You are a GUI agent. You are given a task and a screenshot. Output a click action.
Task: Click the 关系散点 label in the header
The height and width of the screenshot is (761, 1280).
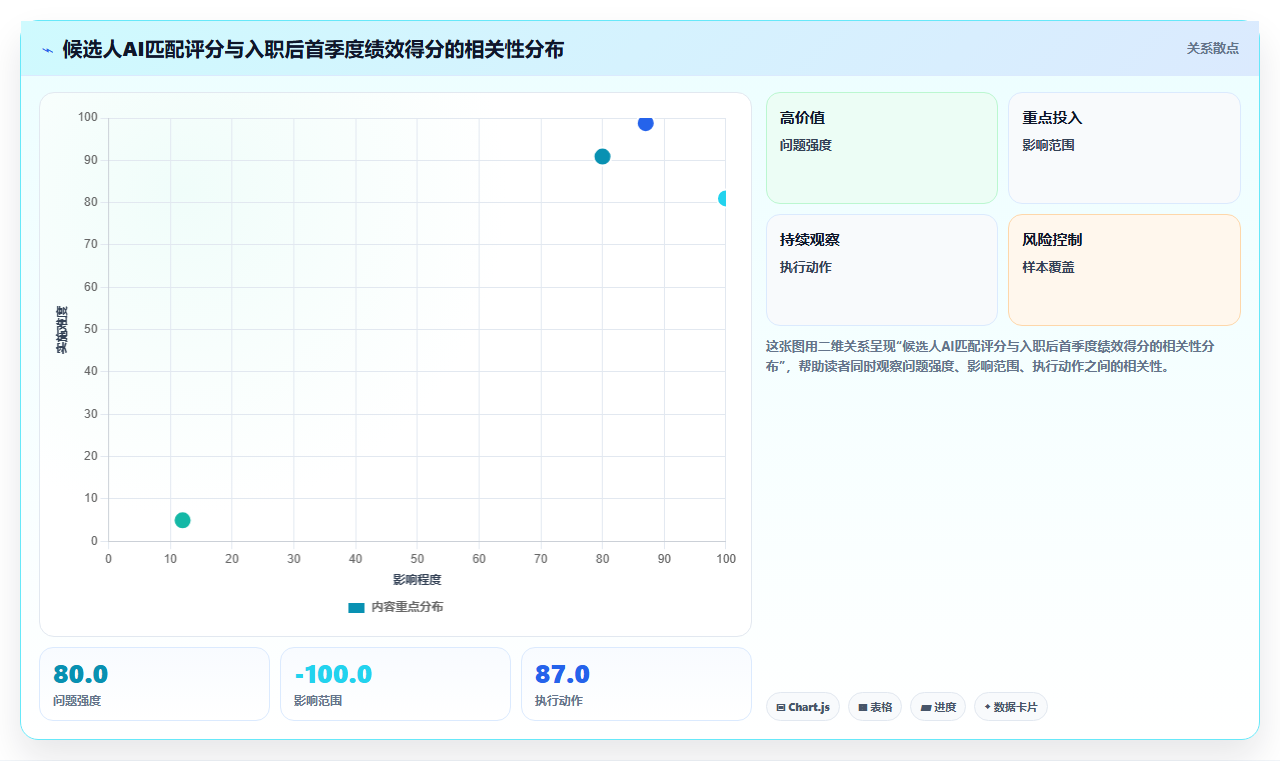click(x=1213, y=48)
